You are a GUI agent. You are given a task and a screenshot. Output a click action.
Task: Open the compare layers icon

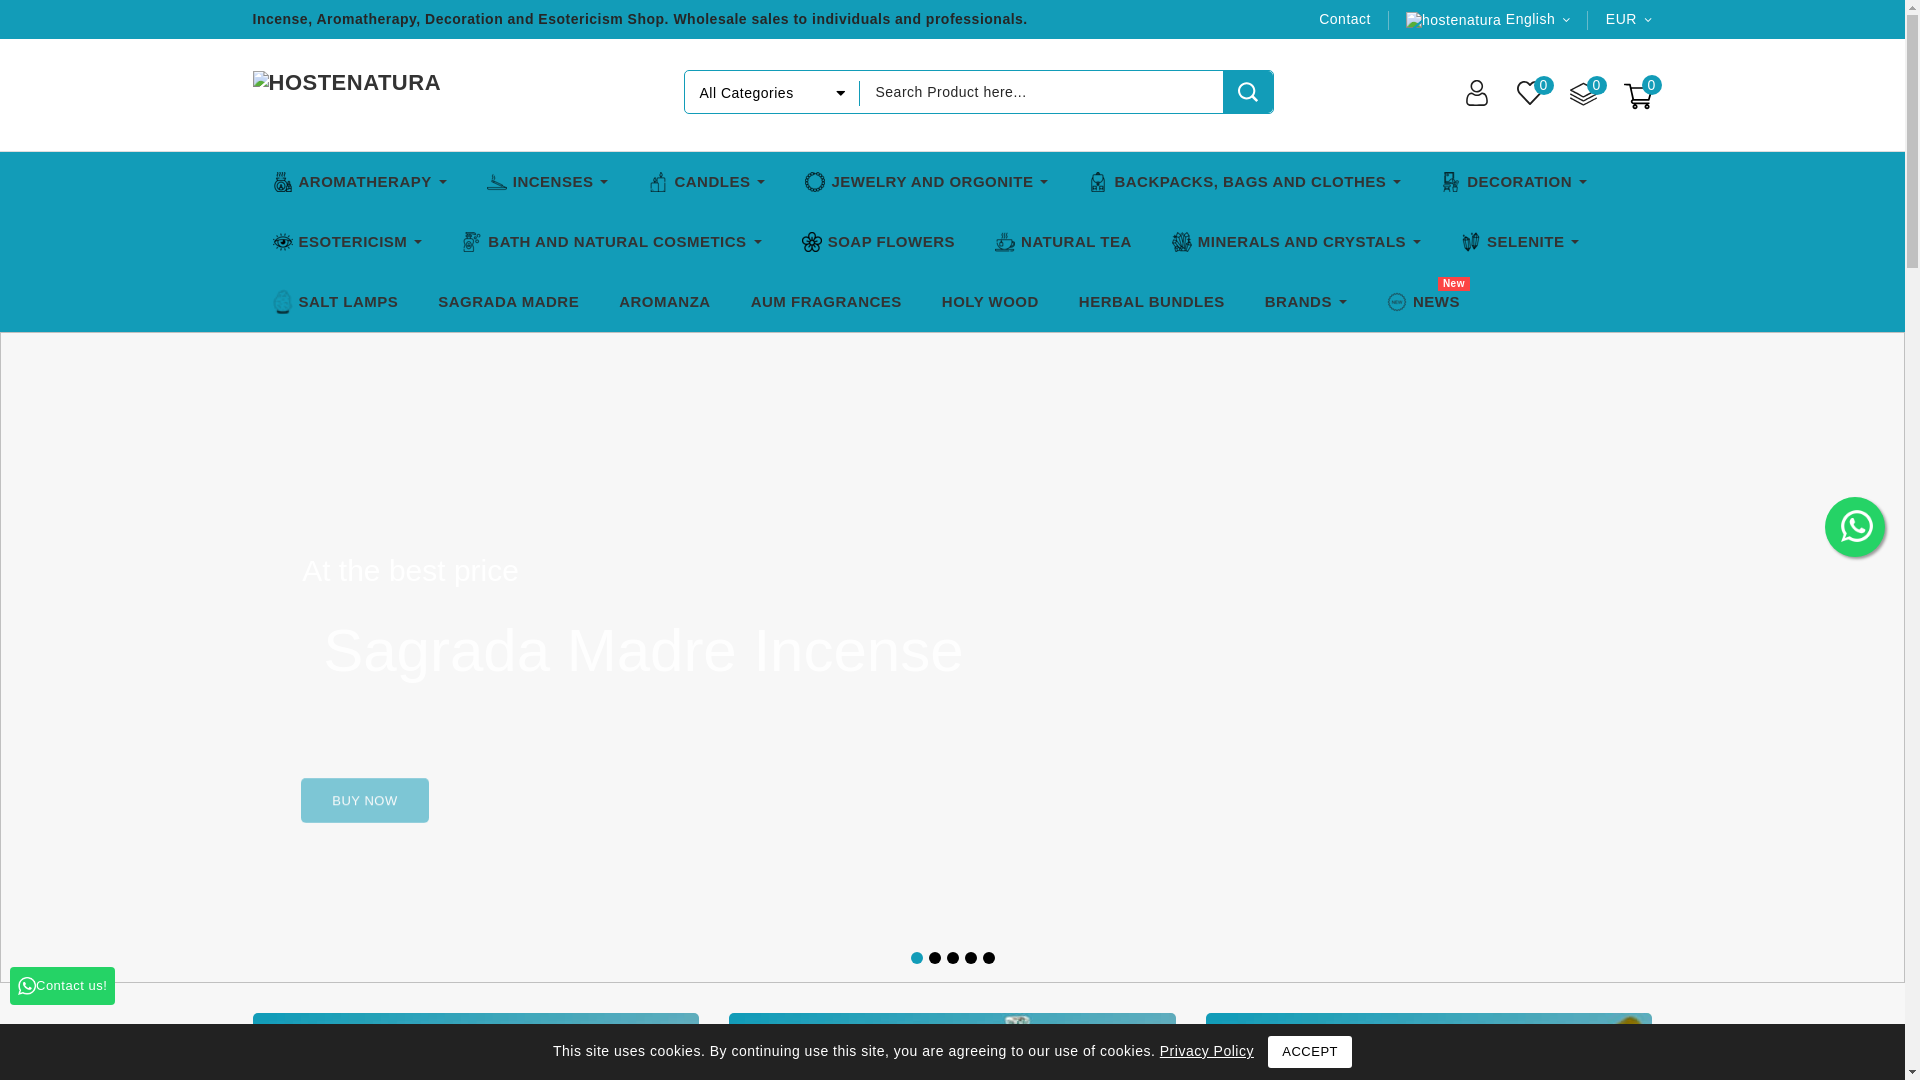[x=1583, y=93]
